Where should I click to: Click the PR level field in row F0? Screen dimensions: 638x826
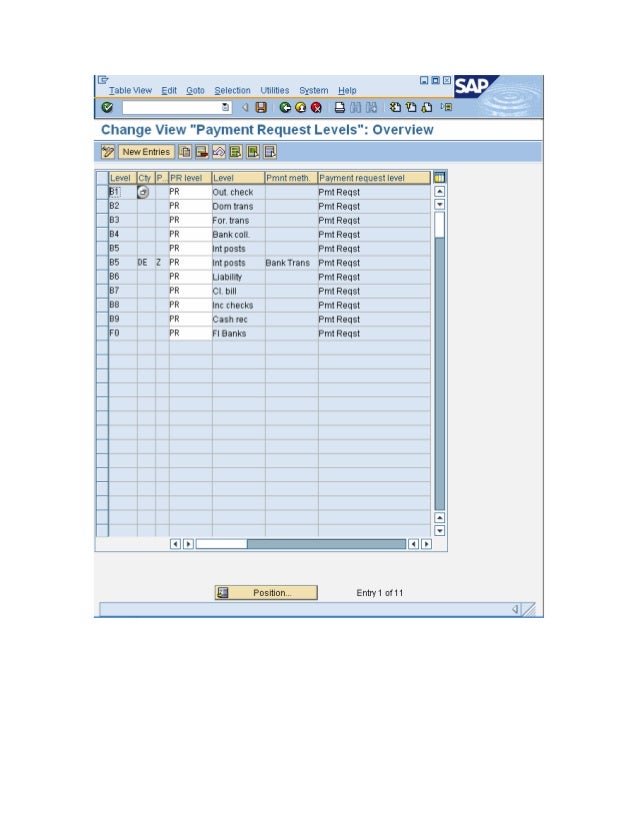pyautogui.click(x=190, y=333)
